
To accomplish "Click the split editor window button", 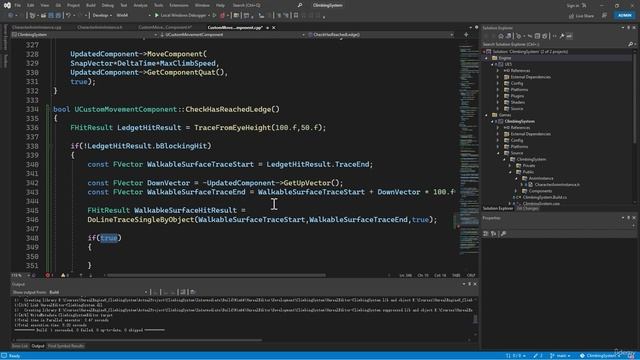I will pyautogui.click(x=466, y=35).
